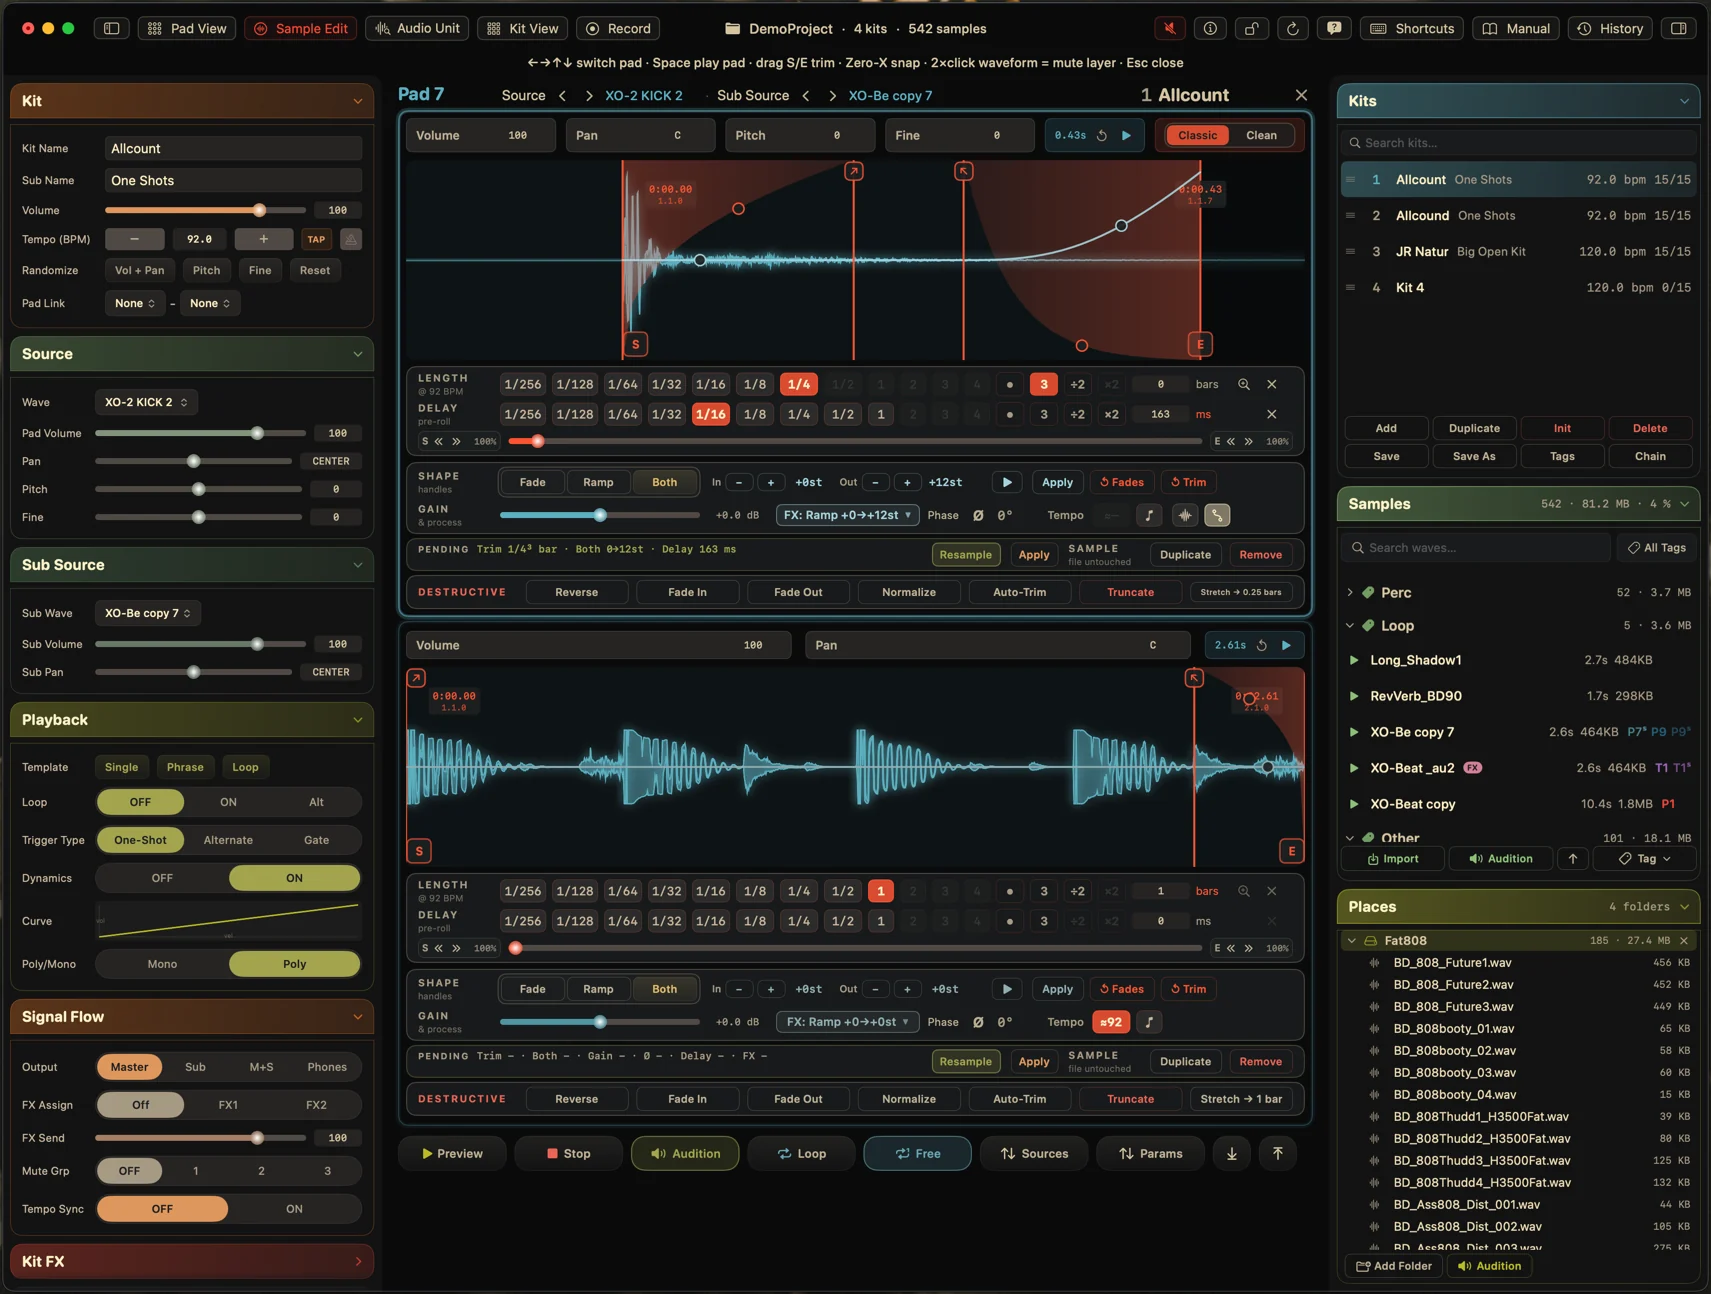Zoom using magnifier icon in source LENGTH row
Image resolution: width=1711 pixels, height=1294 pixels.
1244,384
